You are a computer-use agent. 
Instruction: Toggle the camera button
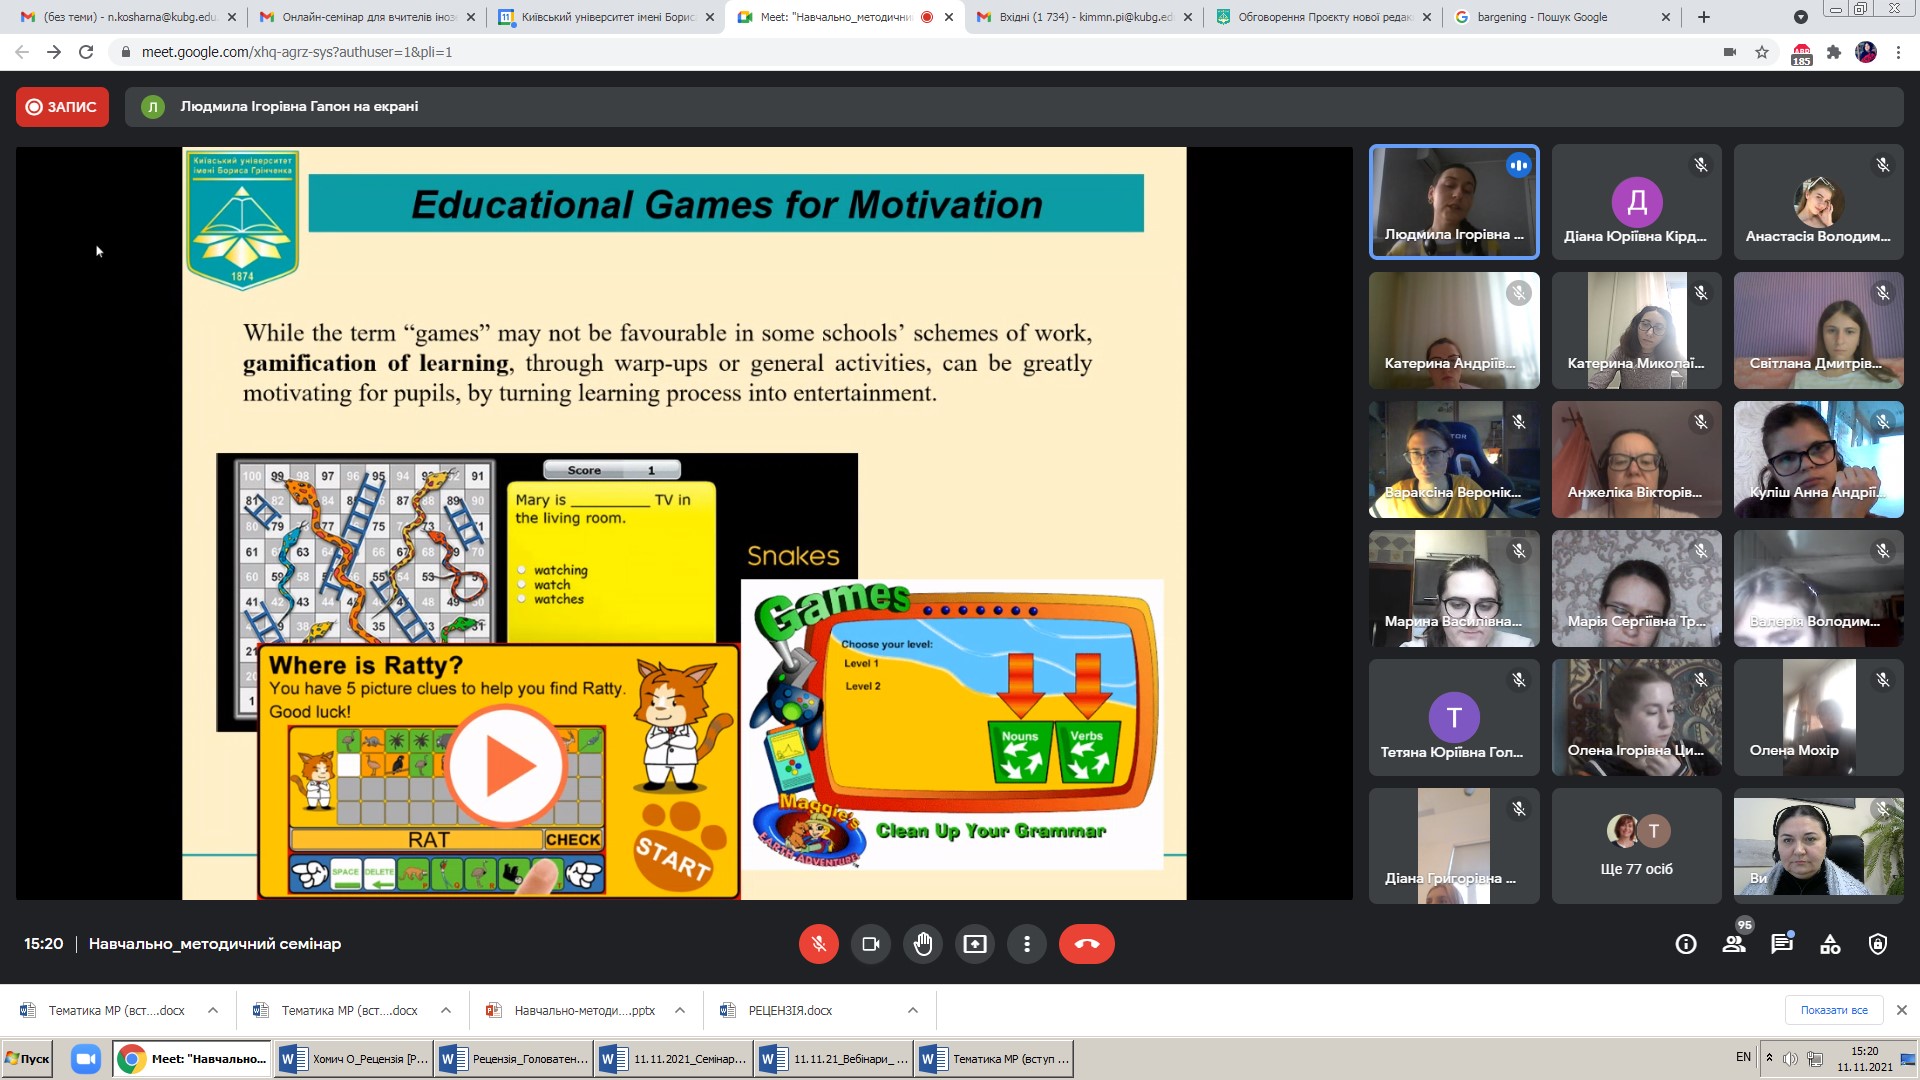point(870,944)
